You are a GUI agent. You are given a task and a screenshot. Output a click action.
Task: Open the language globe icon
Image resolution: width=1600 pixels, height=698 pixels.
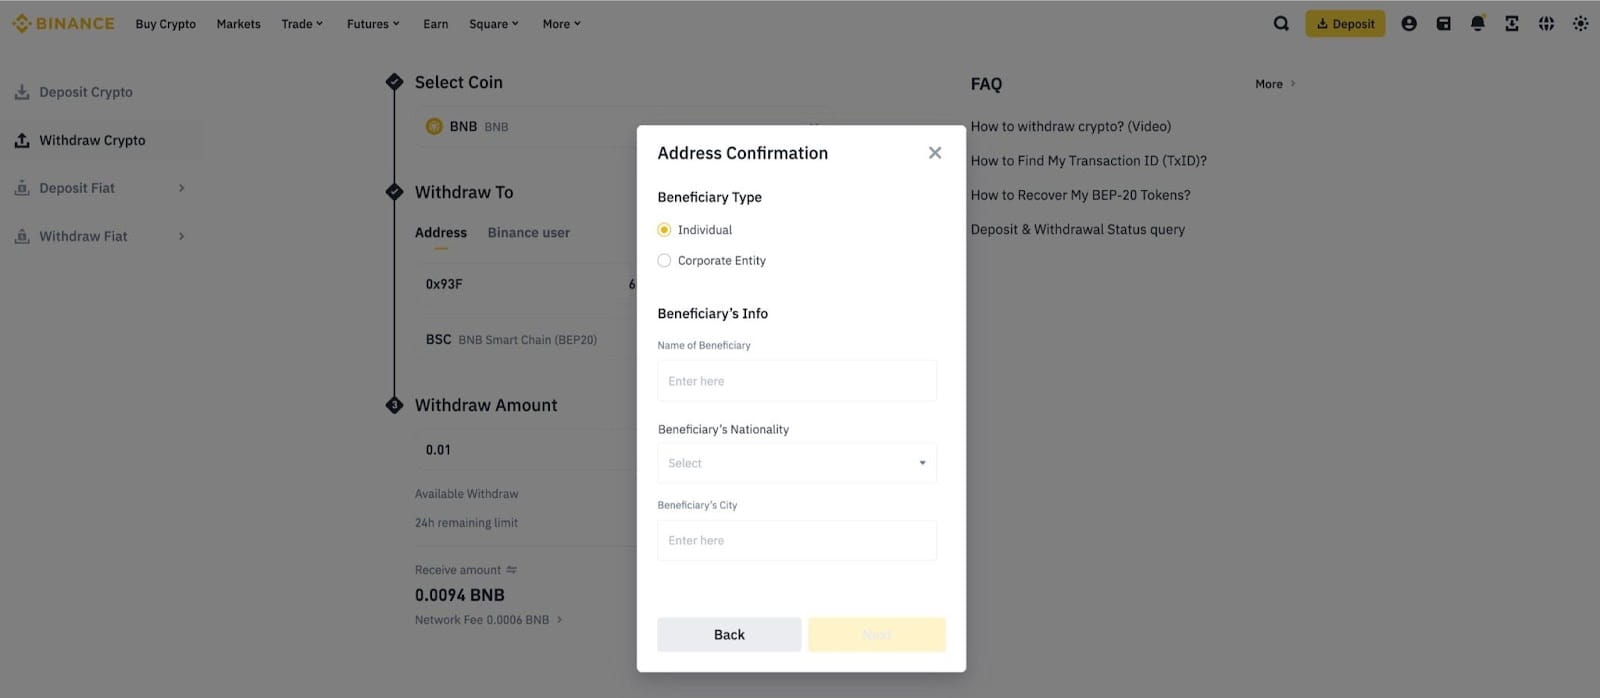click(x=1546, y=23)
